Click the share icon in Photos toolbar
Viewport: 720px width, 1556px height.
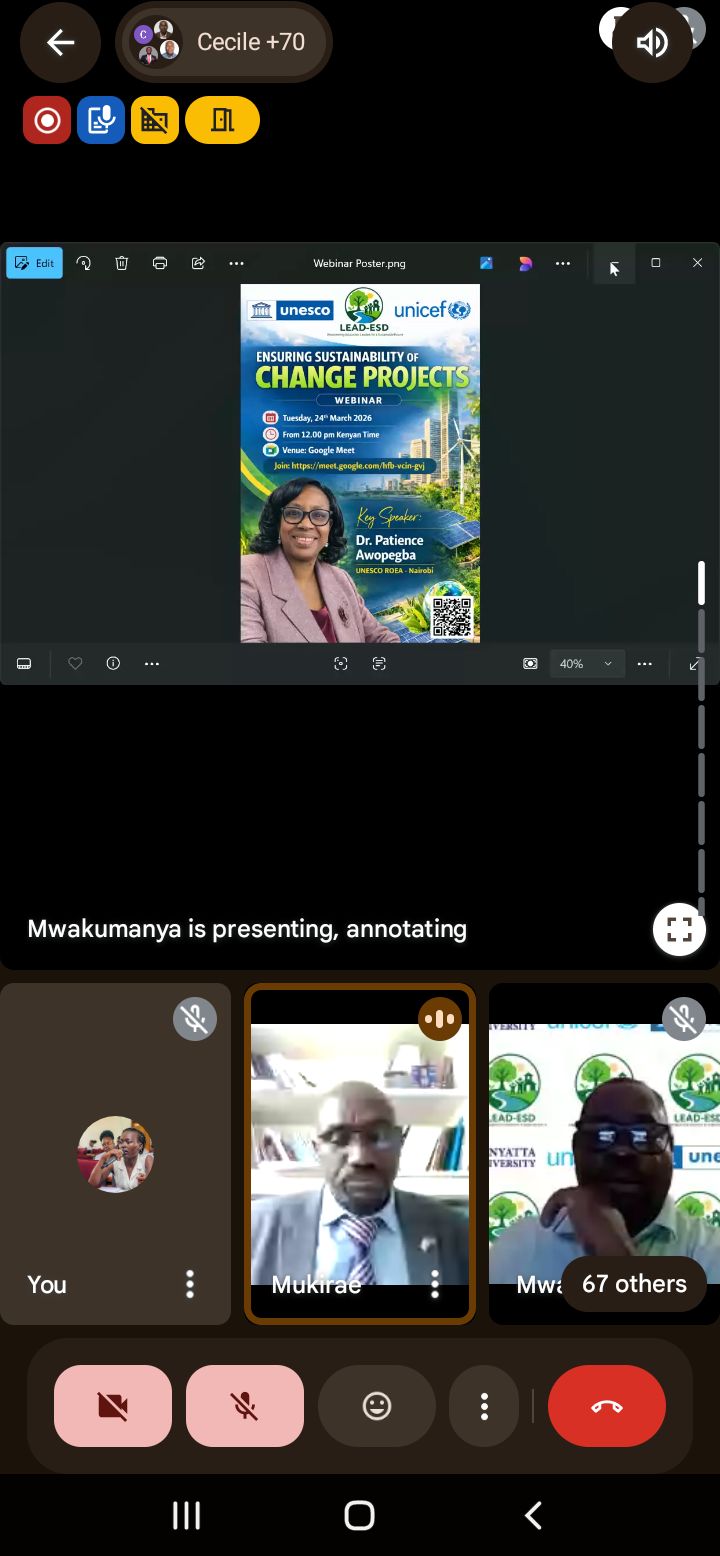click(198, 263)
